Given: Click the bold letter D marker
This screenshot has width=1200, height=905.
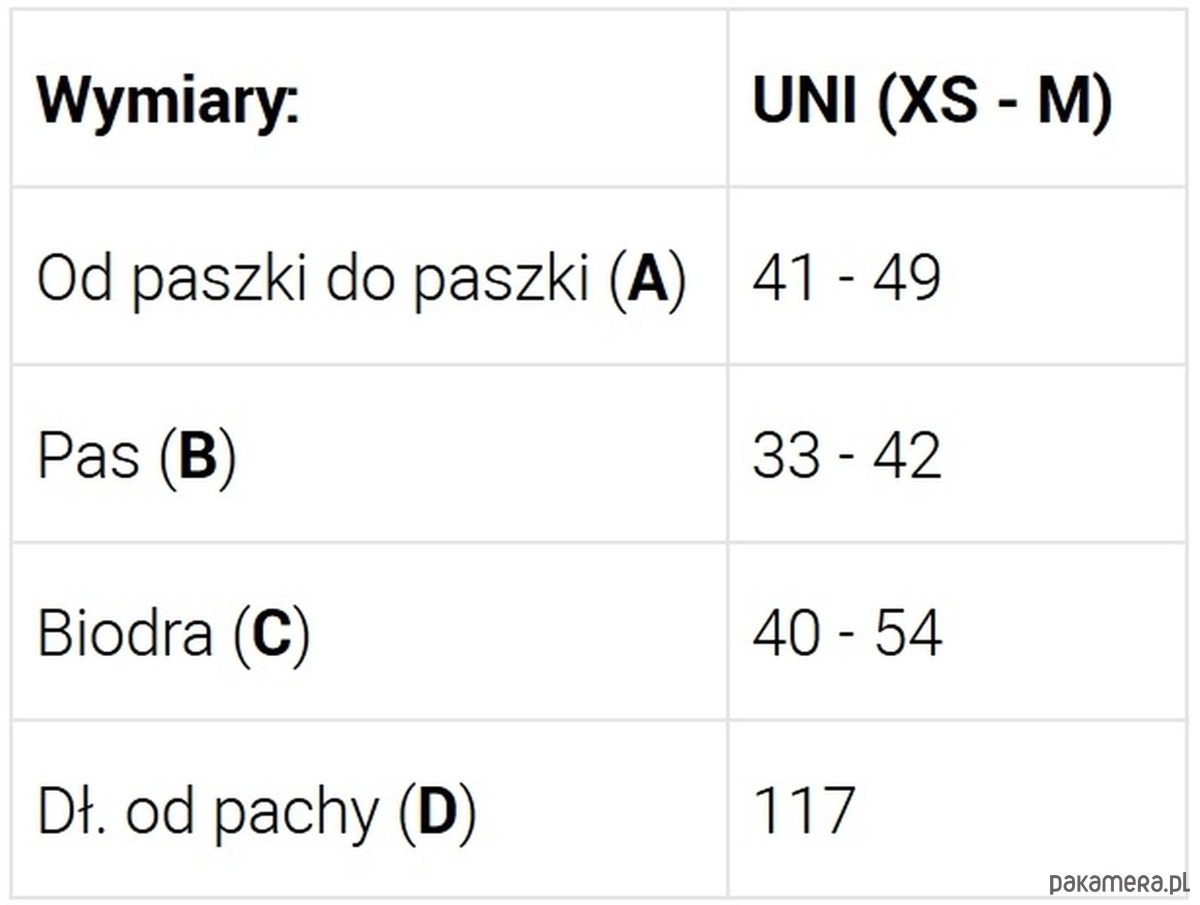Looking at the screenshot, I should [437, 812].
